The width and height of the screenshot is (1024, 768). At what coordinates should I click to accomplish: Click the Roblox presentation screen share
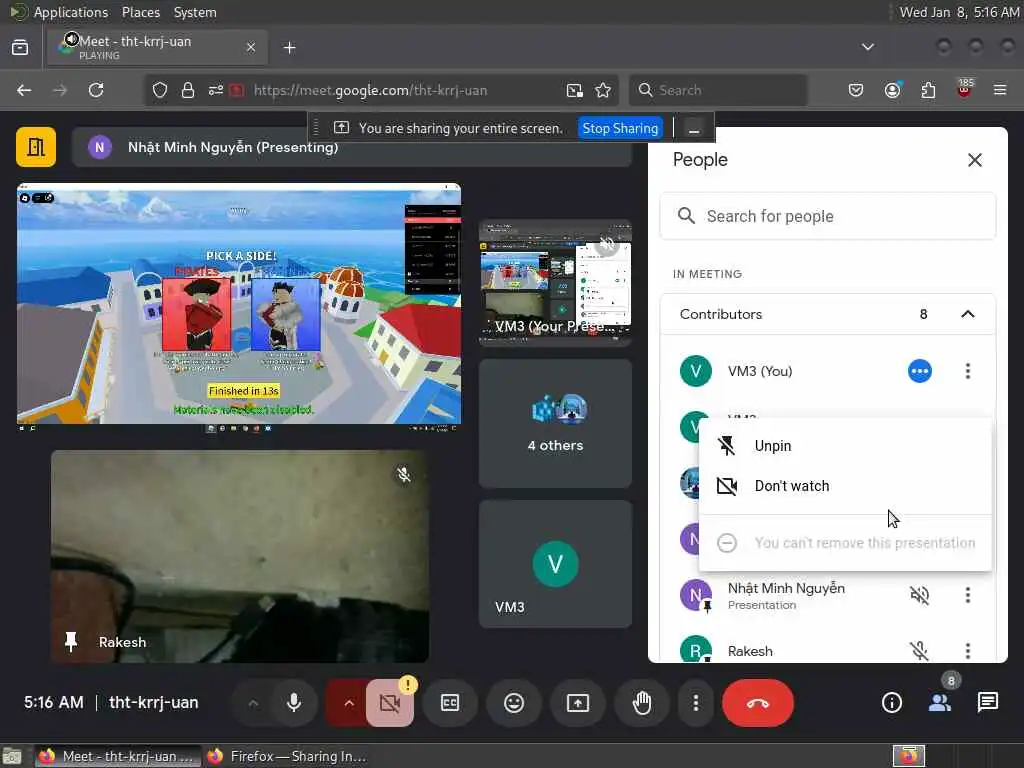(x=239, y=307)
